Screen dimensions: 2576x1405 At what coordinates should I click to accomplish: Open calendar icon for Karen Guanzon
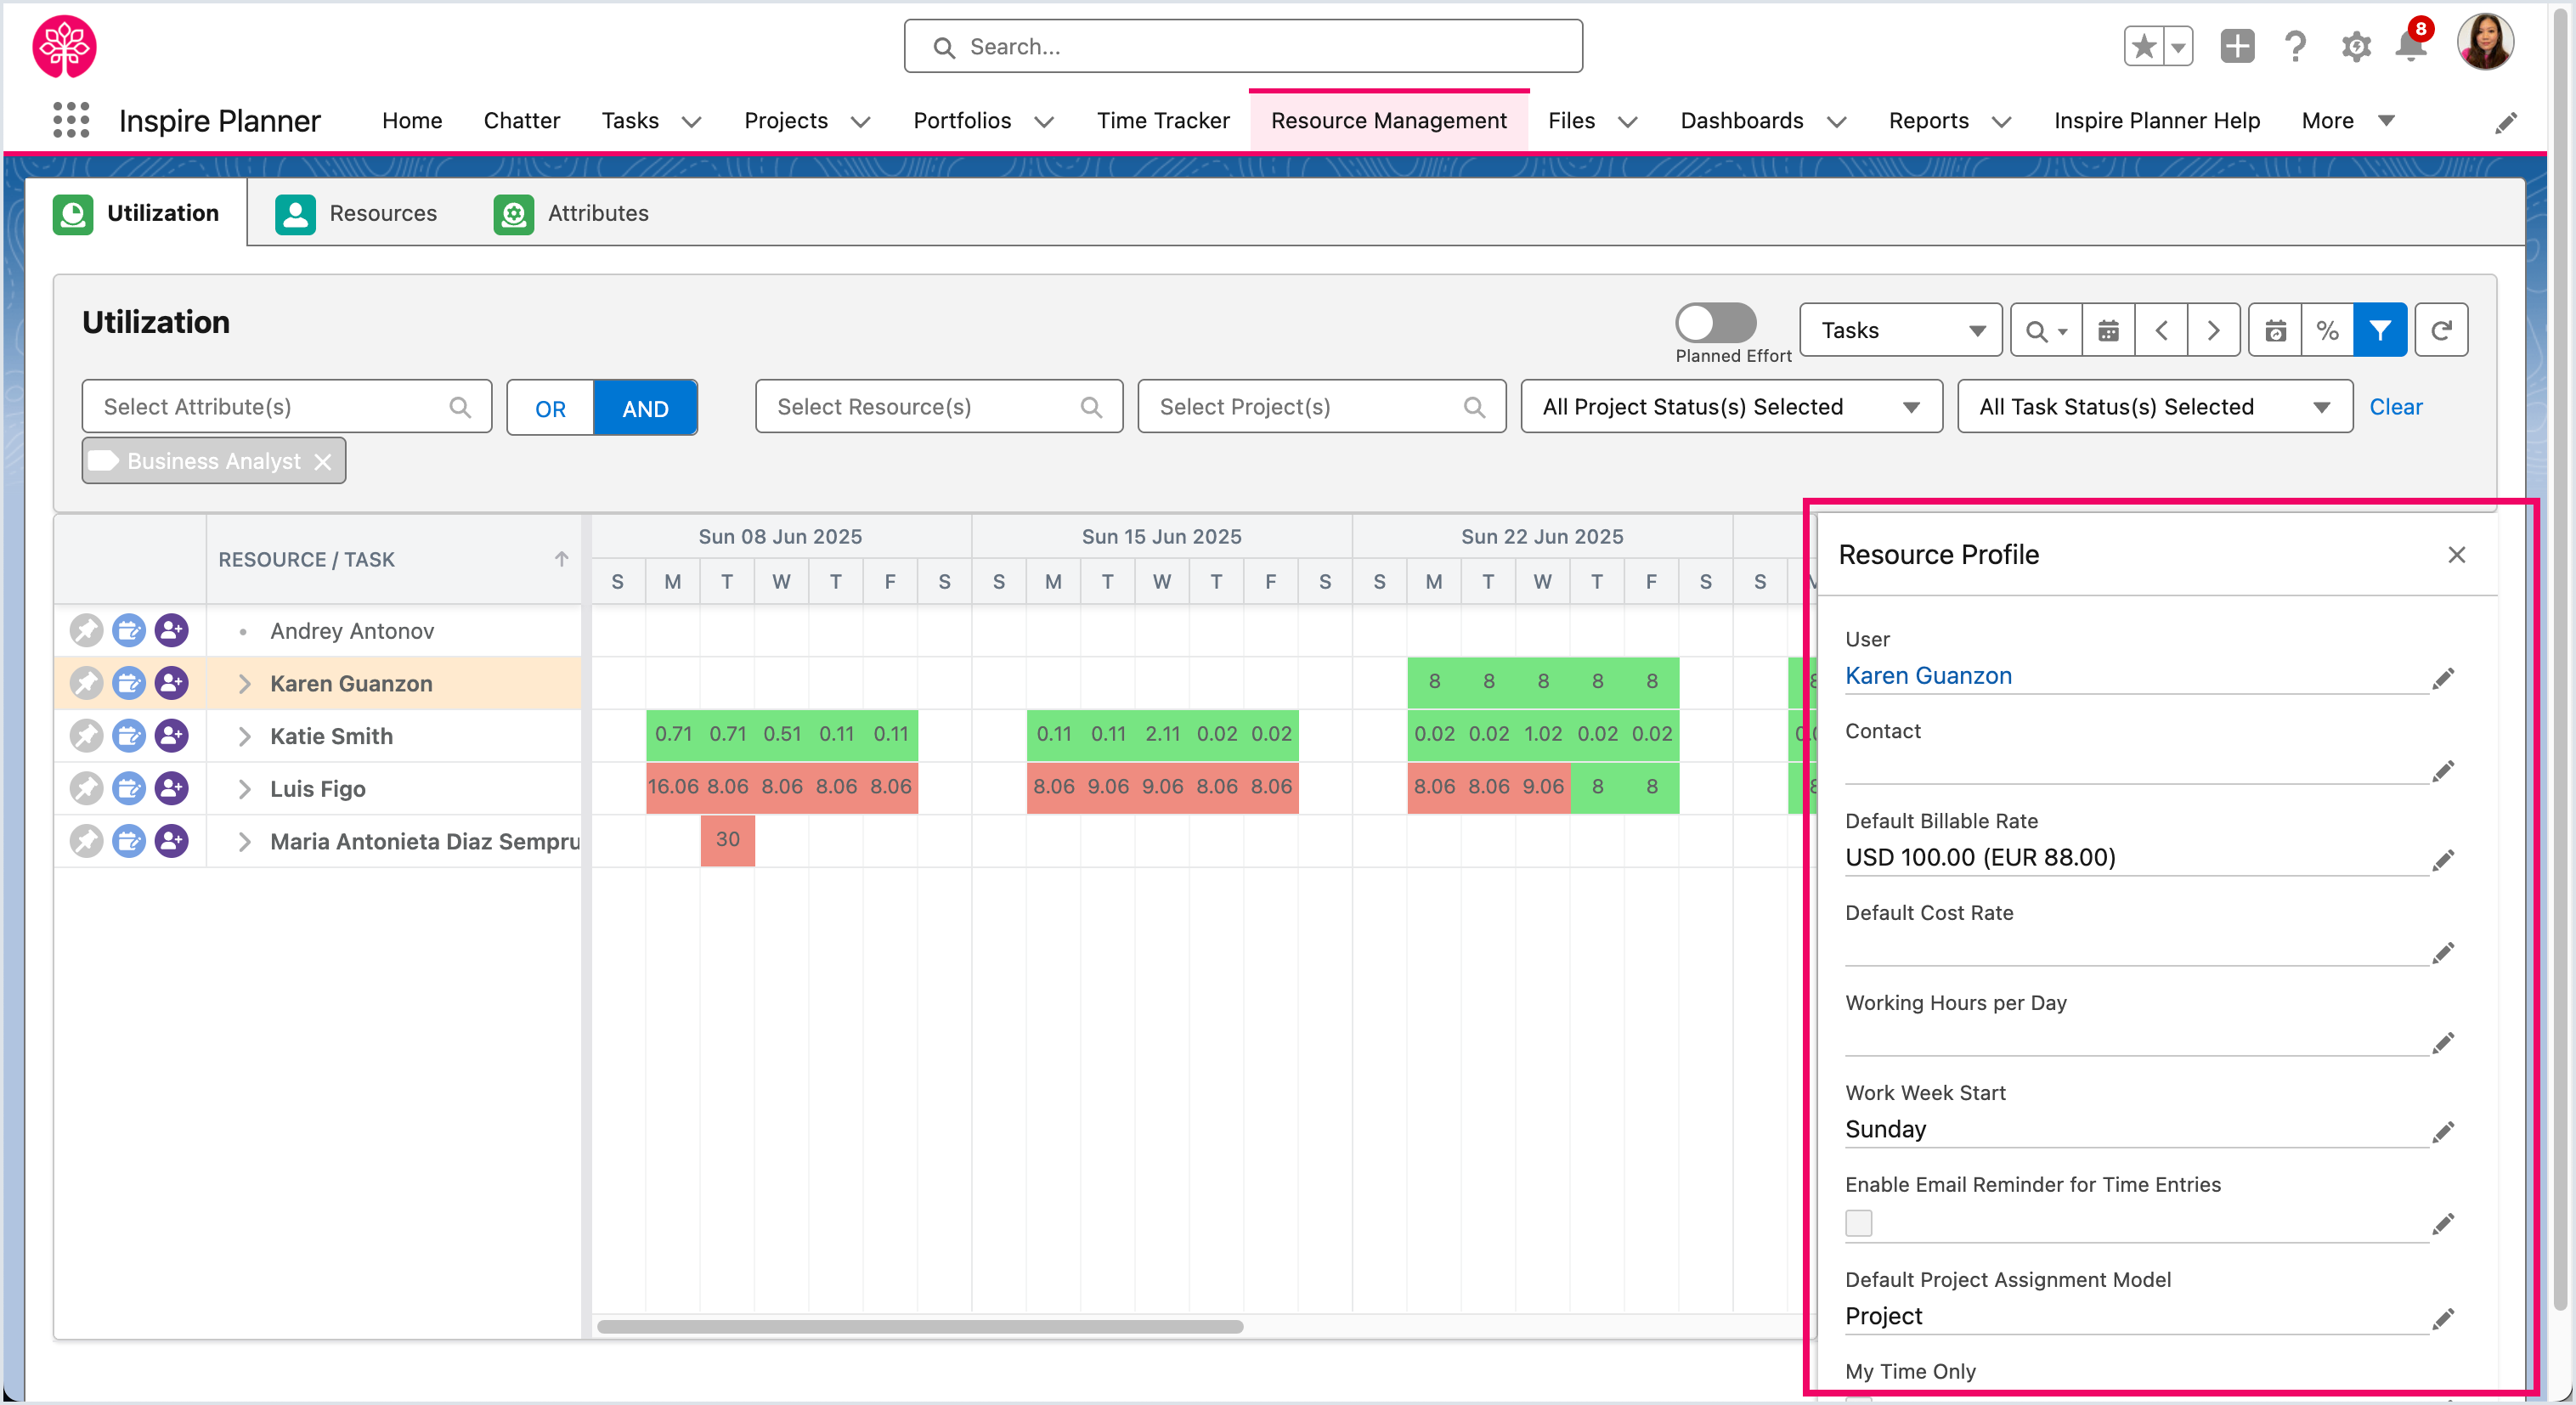click(129, 684)
